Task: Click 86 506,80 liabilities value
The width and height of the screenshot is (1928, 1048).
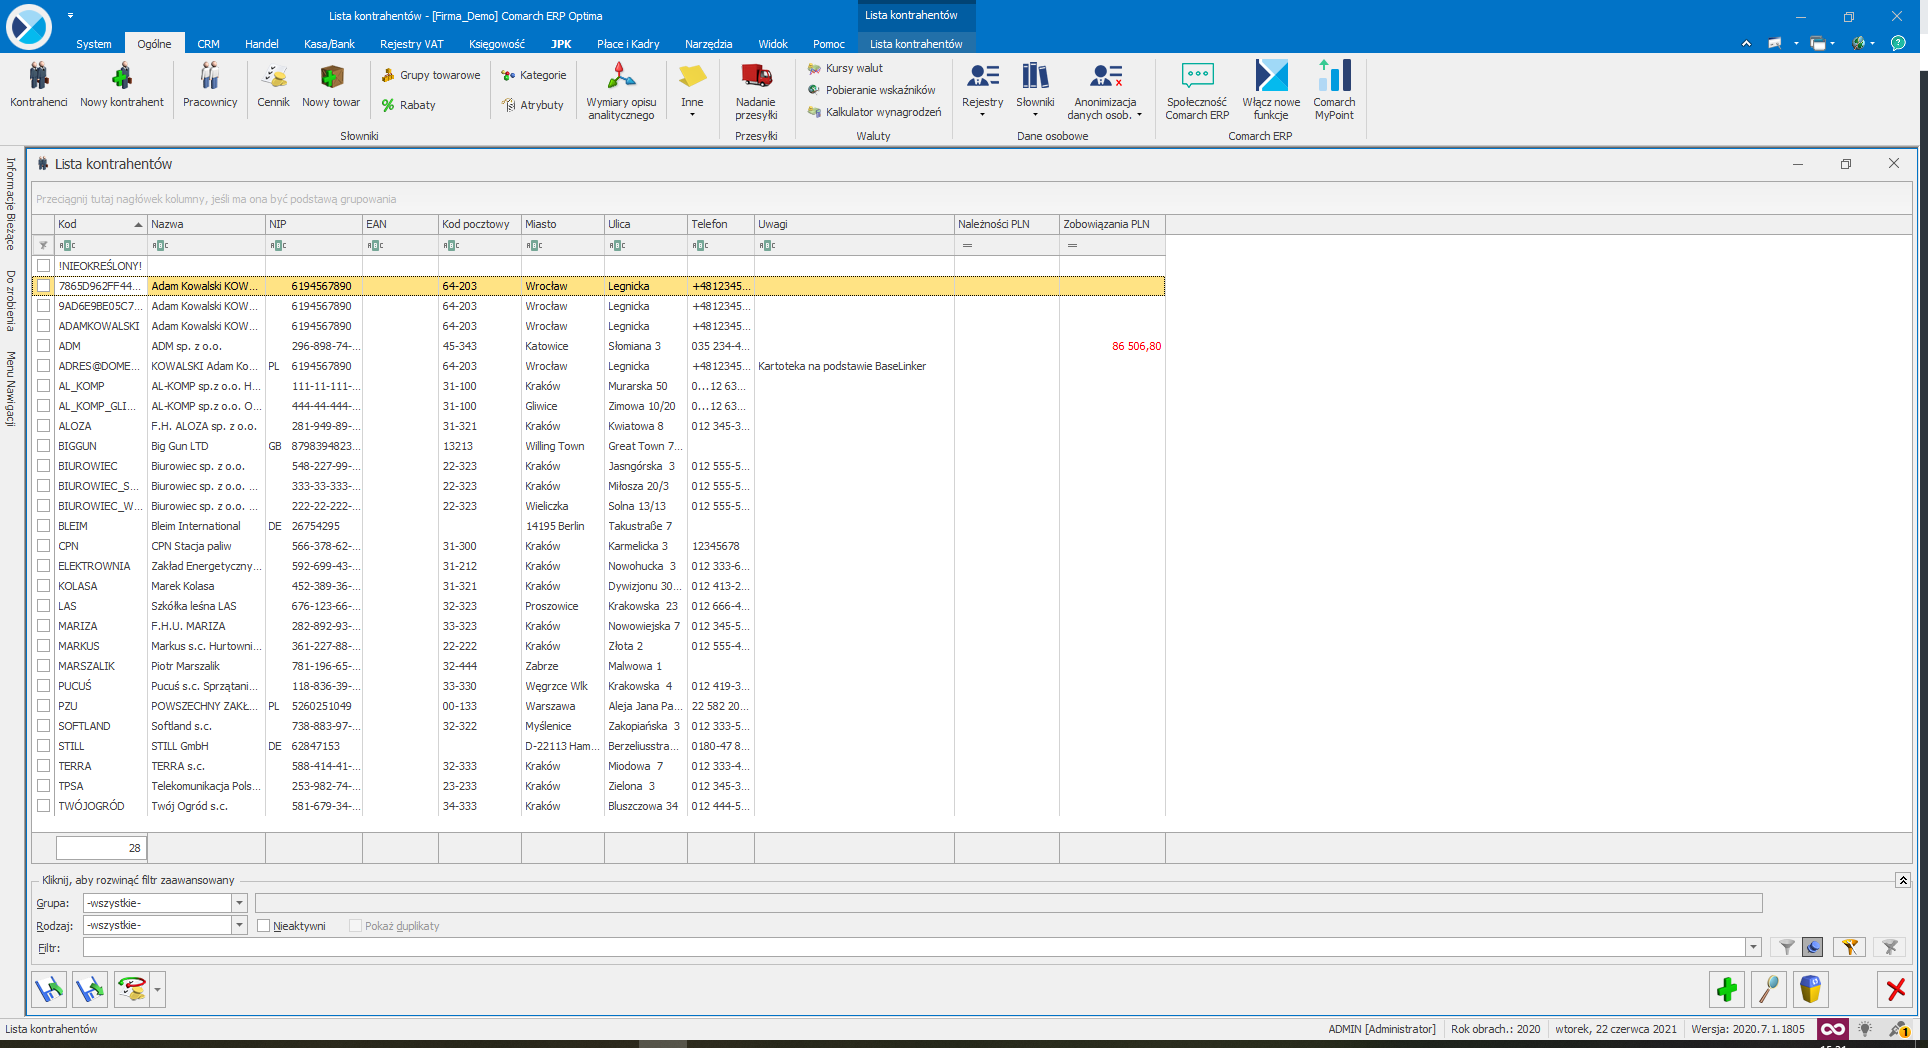Action: click(1136, 346)
